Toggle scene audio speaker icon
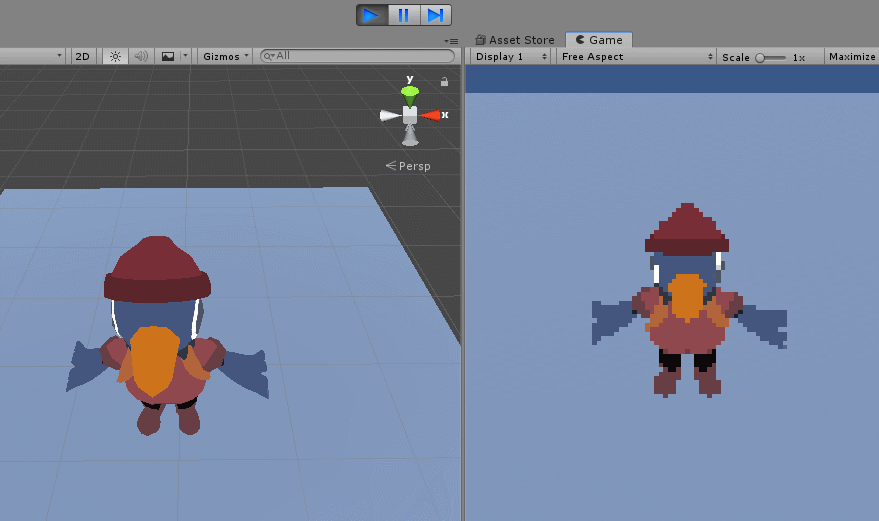 tap(141, 56)
